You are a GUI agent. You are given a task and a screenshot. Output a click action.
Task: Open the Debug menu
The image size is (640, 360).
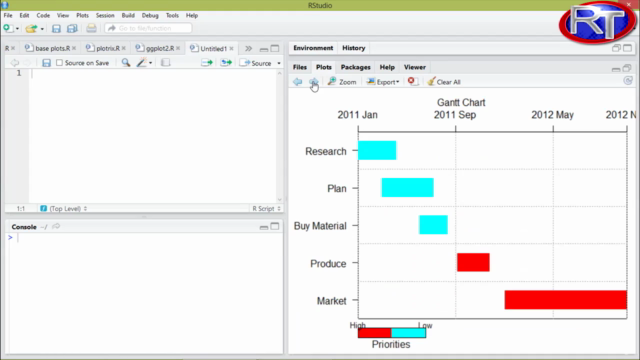pos(150,15)
